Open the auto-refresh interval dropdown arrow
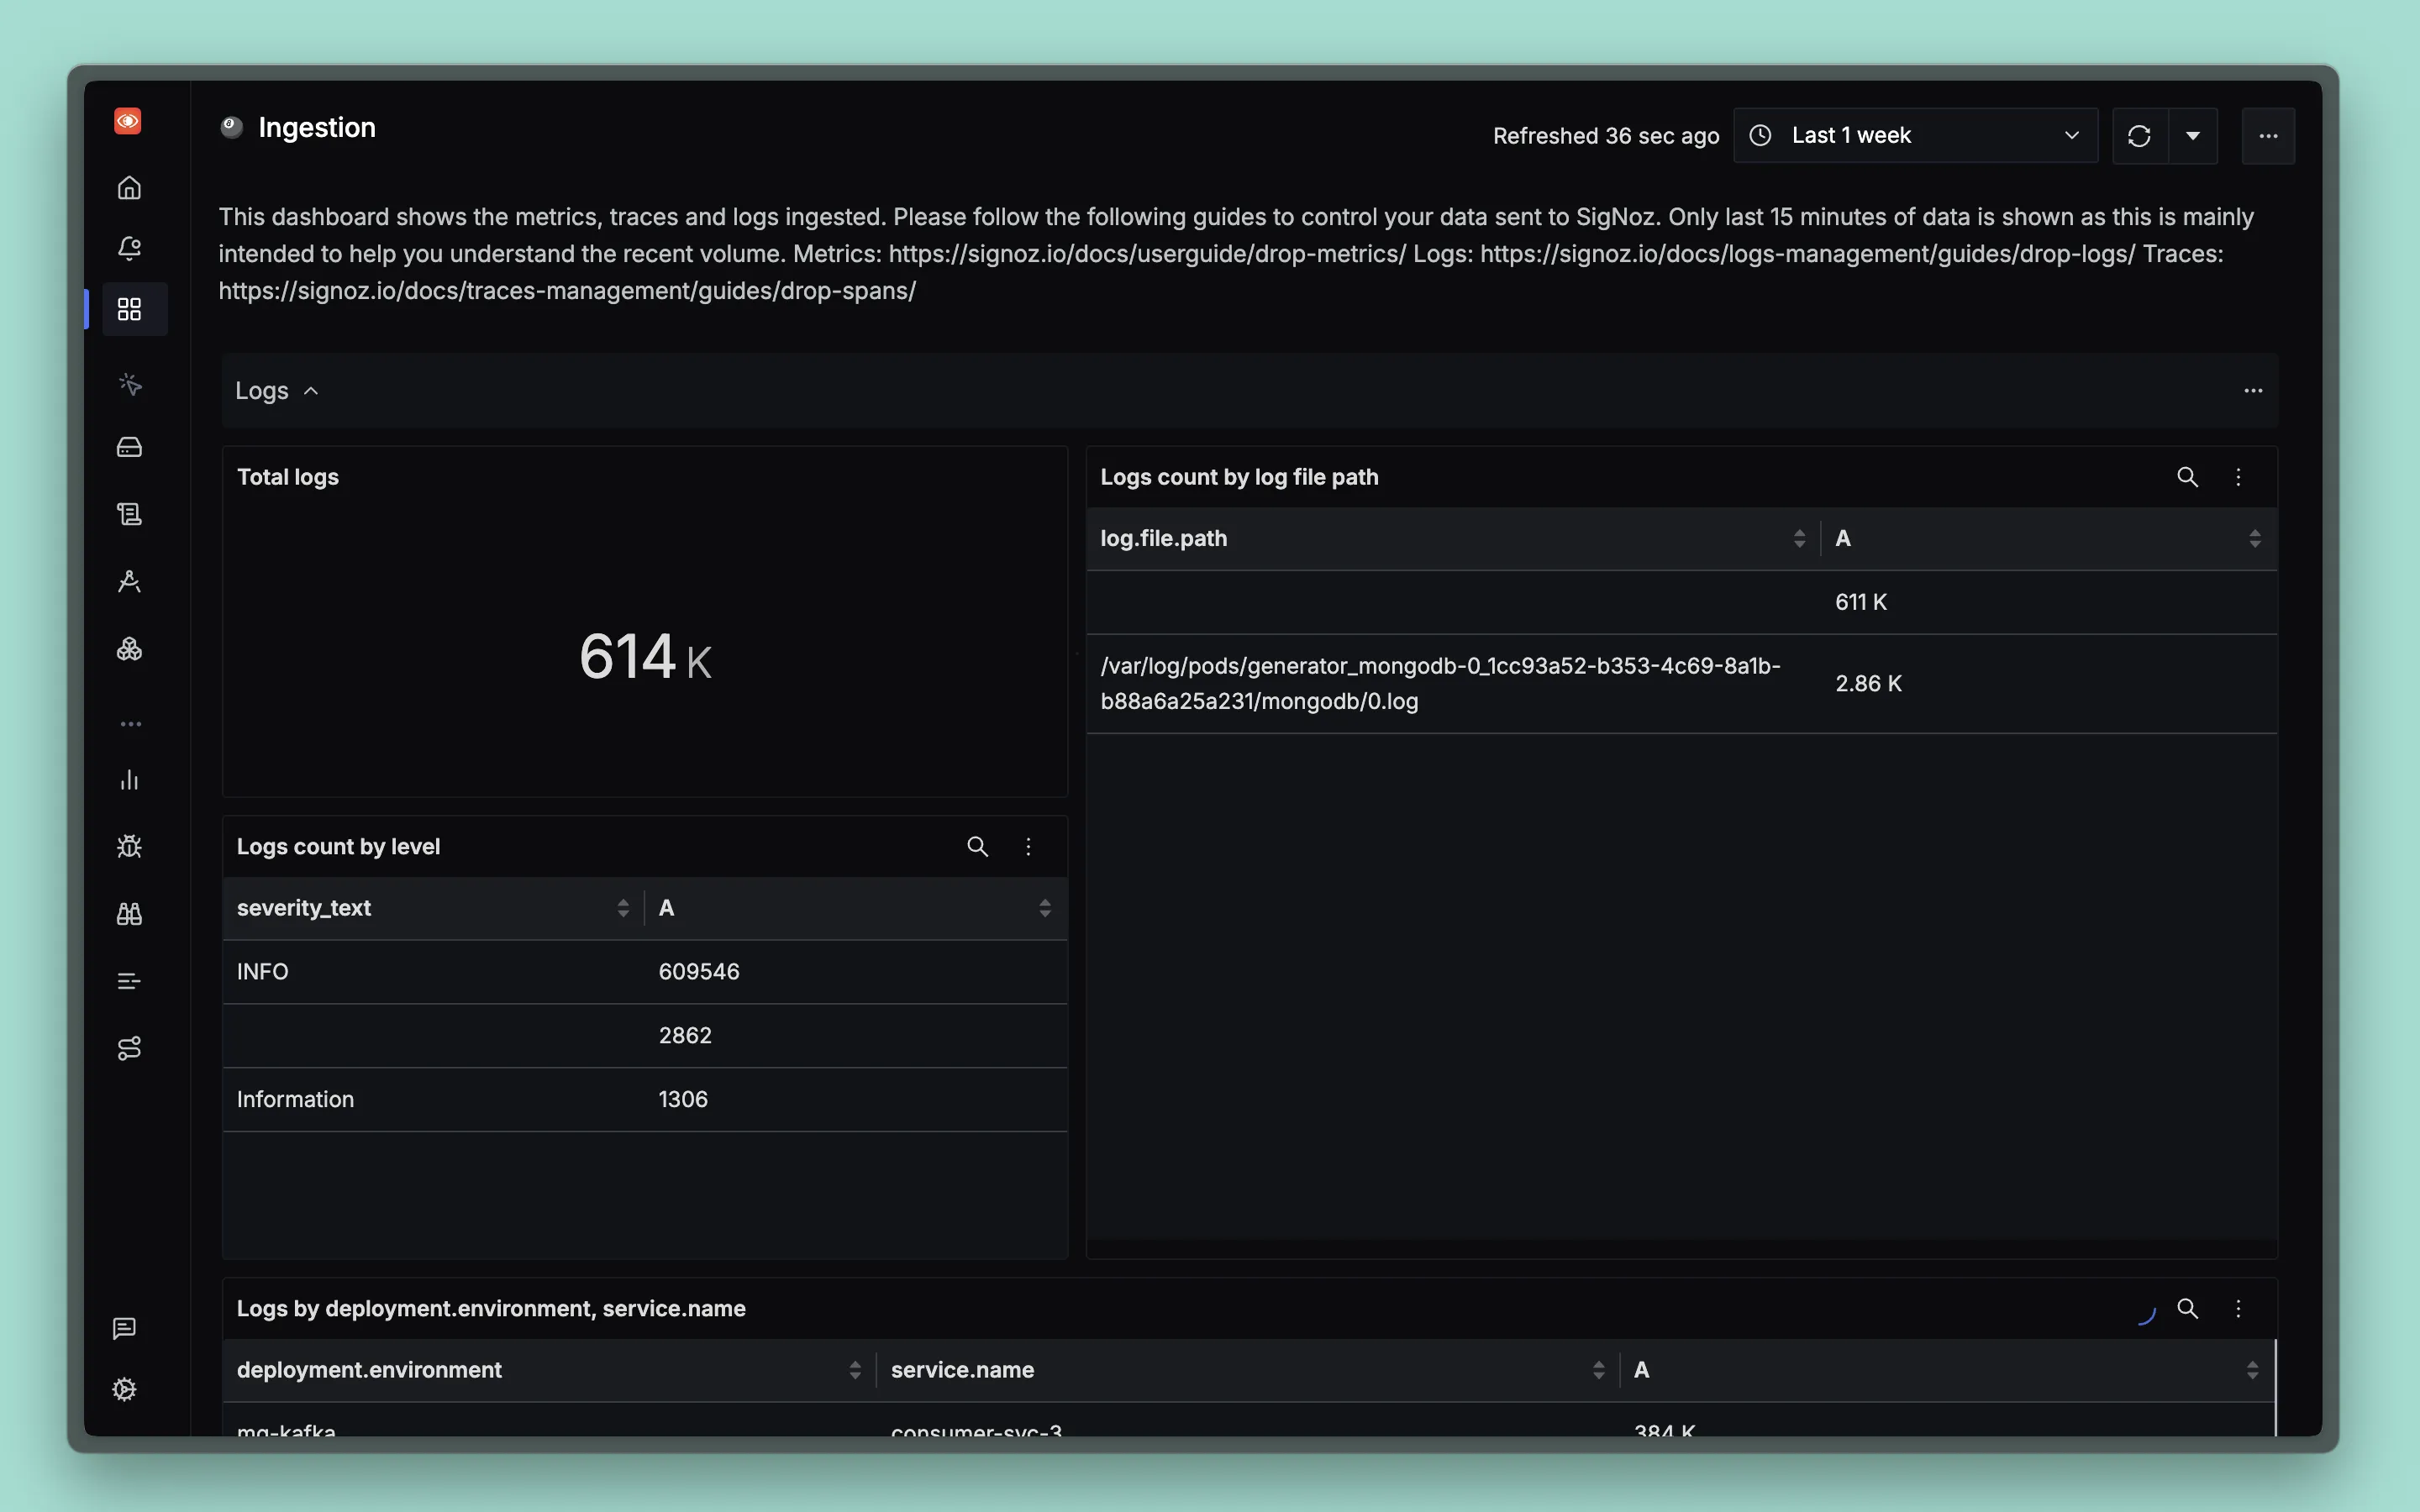Viewport: 2420px width, 1512px height. (2193, 136)
